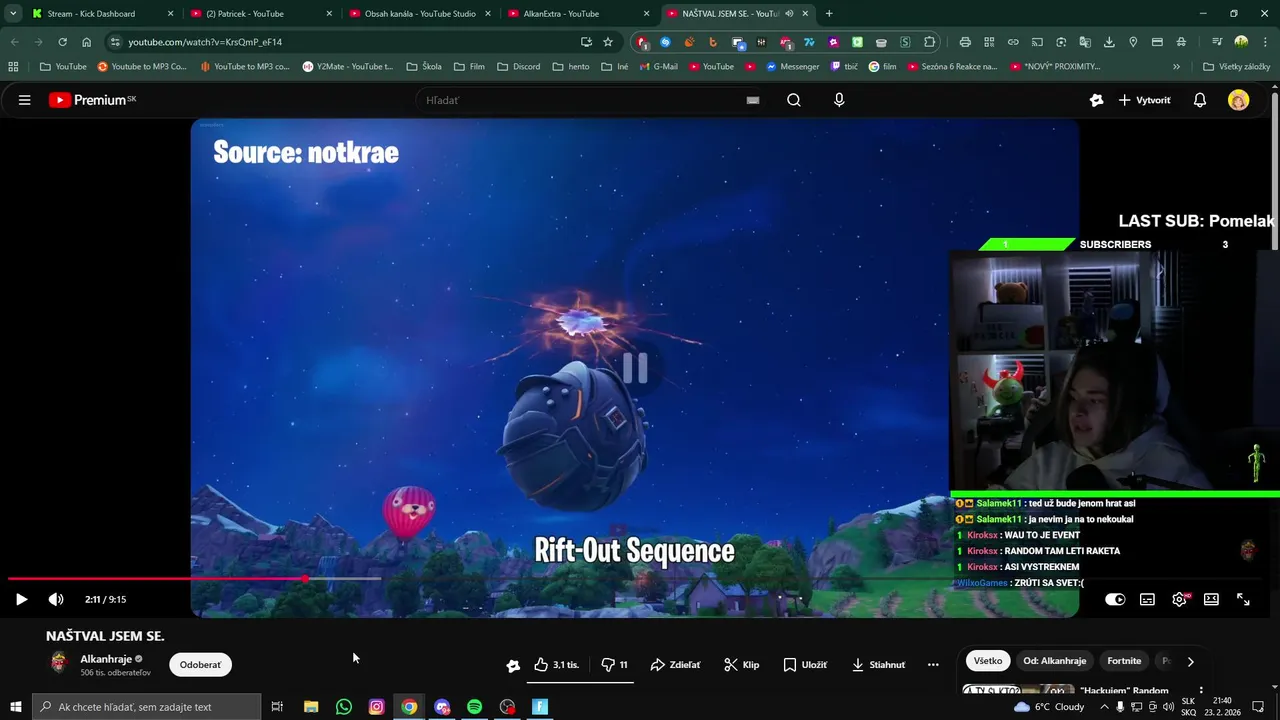The height and width of the screenshot is (720, 1280).
Task: Open YouTube notifications bell
Action: point(1200,100)
